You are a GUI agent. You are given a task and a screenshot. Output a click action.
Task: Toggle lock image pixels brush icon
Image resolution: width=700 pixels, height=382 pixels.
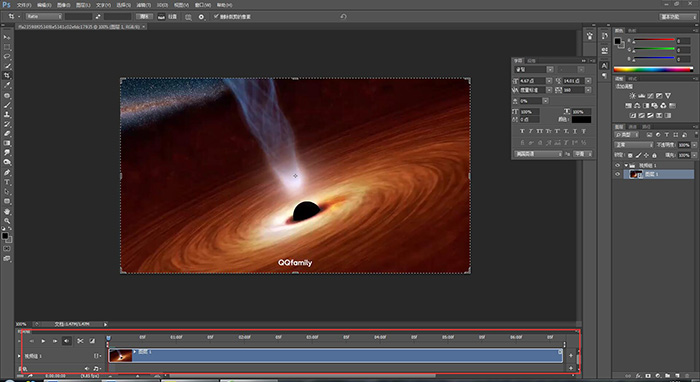click(638, 155)
